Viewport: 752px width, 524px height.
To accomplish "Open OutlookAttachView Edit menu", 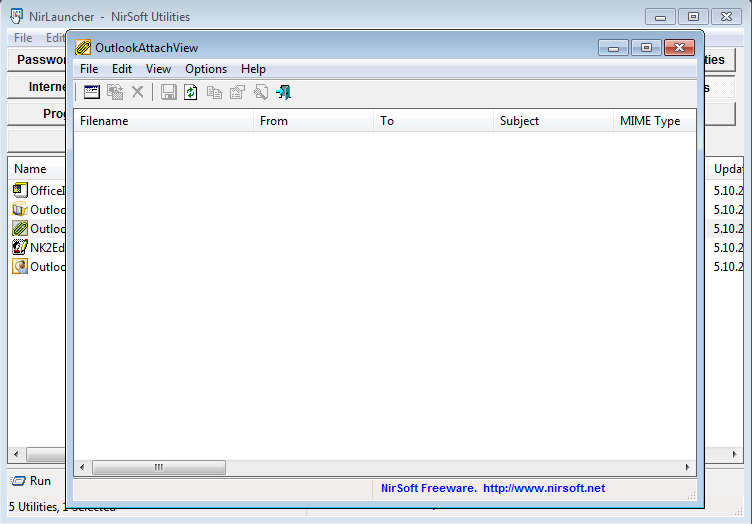I will pyautogui.click(x=122, y=69).
